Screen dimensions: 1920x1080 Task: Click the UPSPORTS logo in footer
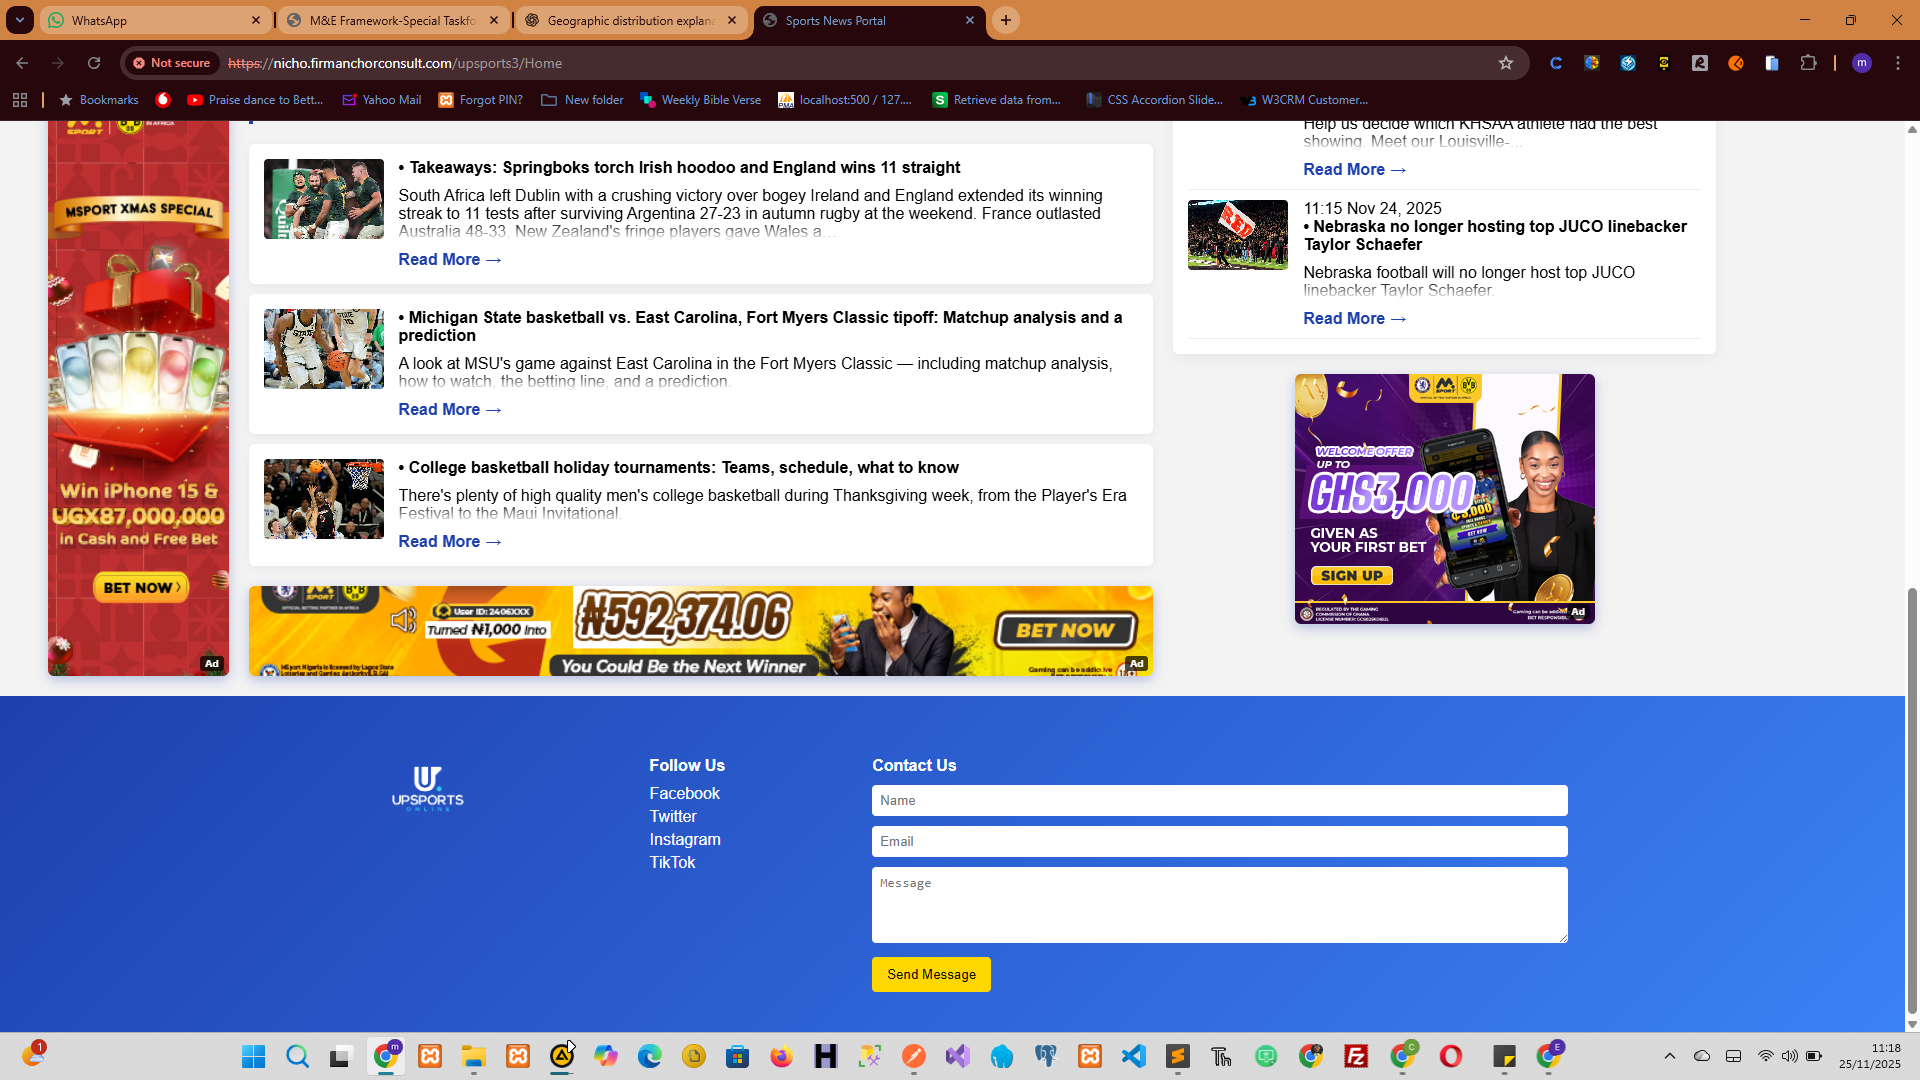(x=428, y=787)
